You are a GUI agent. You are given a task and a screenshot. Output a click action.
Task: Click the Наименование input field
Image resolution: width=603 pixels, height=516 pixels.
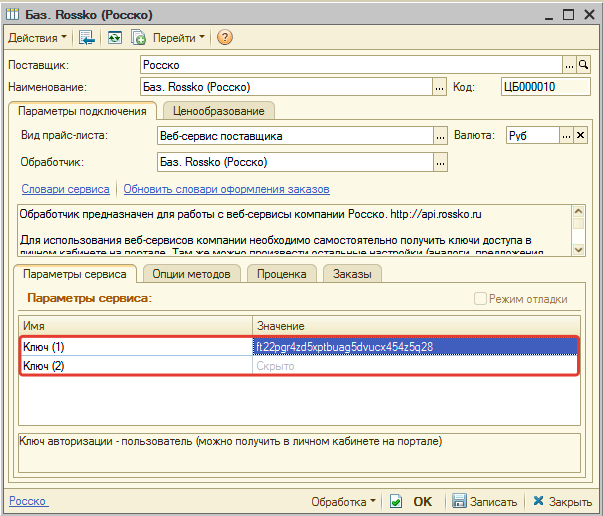287,87
